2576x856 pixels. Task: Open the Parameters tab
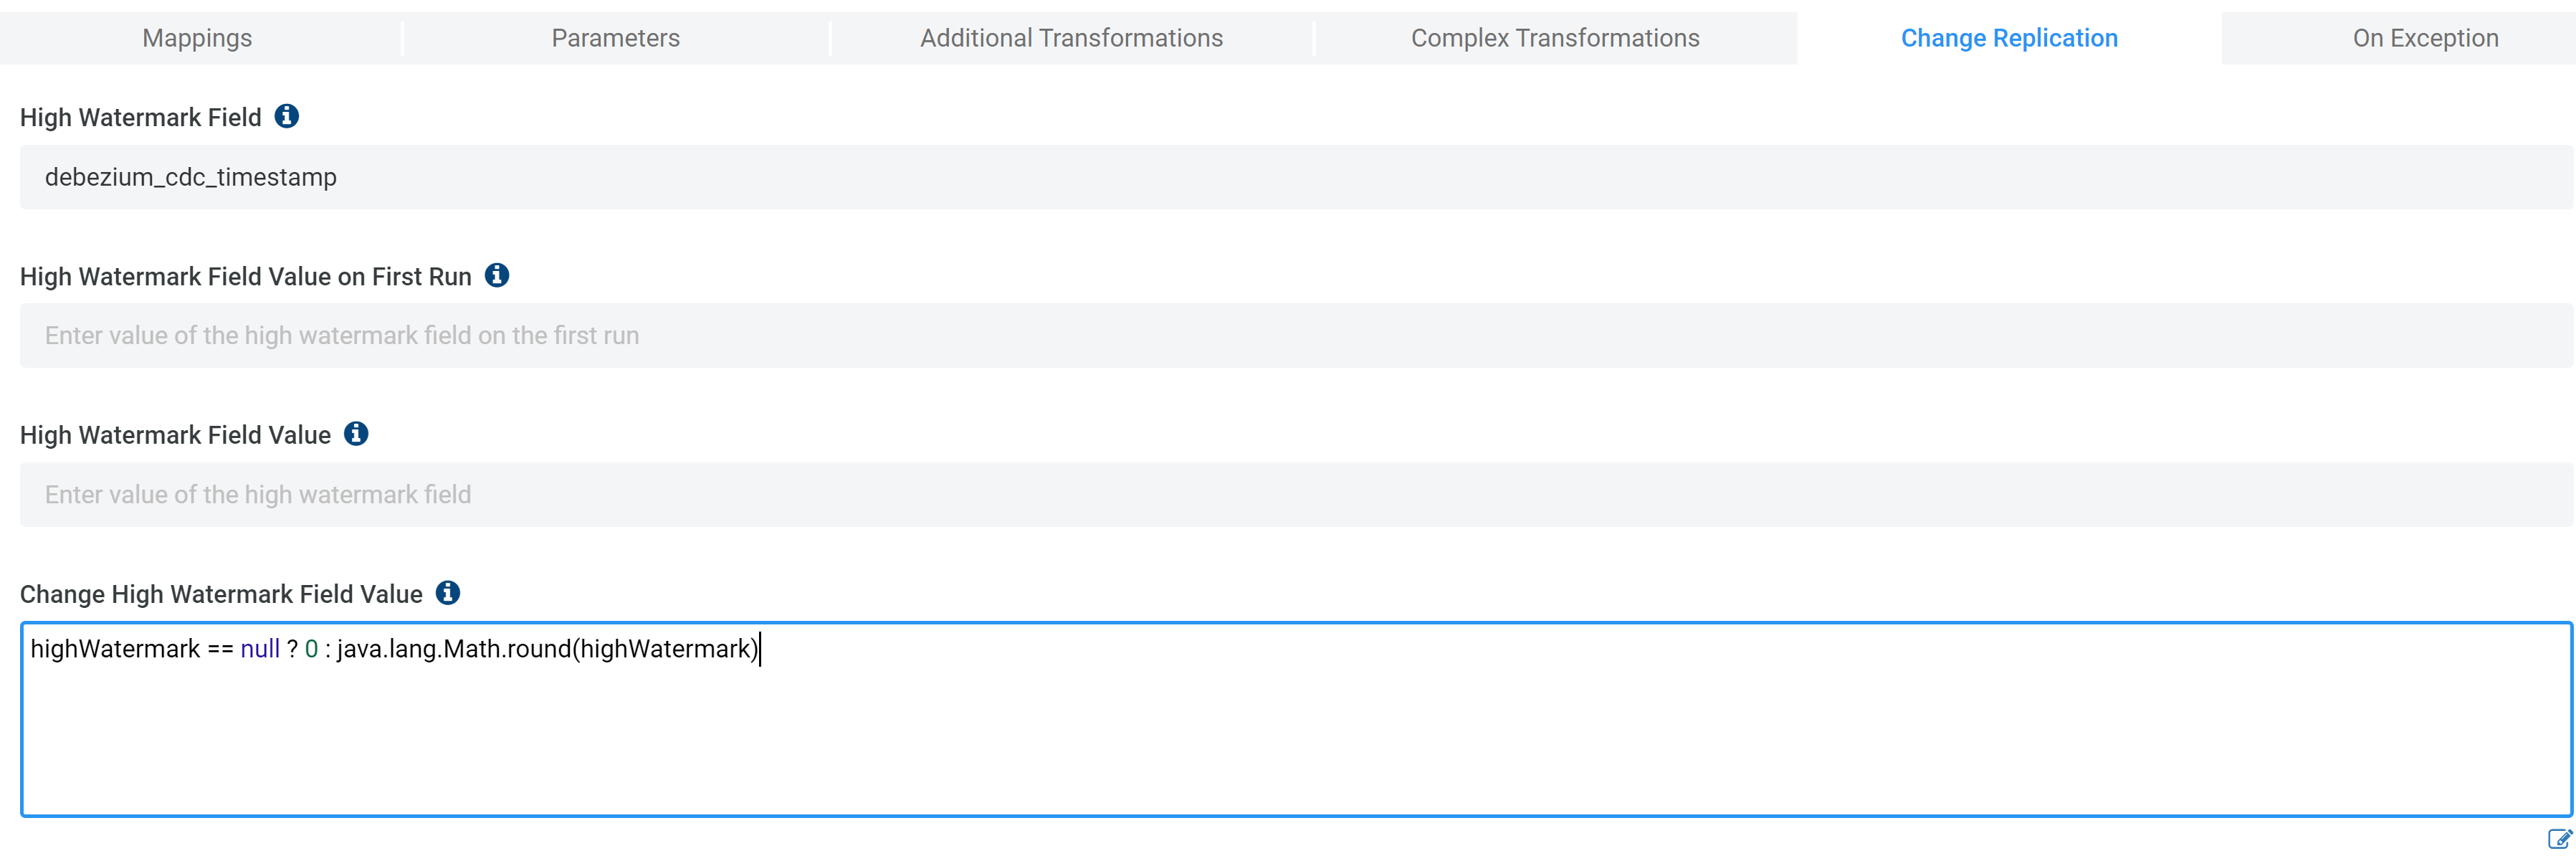pos(615,38)
